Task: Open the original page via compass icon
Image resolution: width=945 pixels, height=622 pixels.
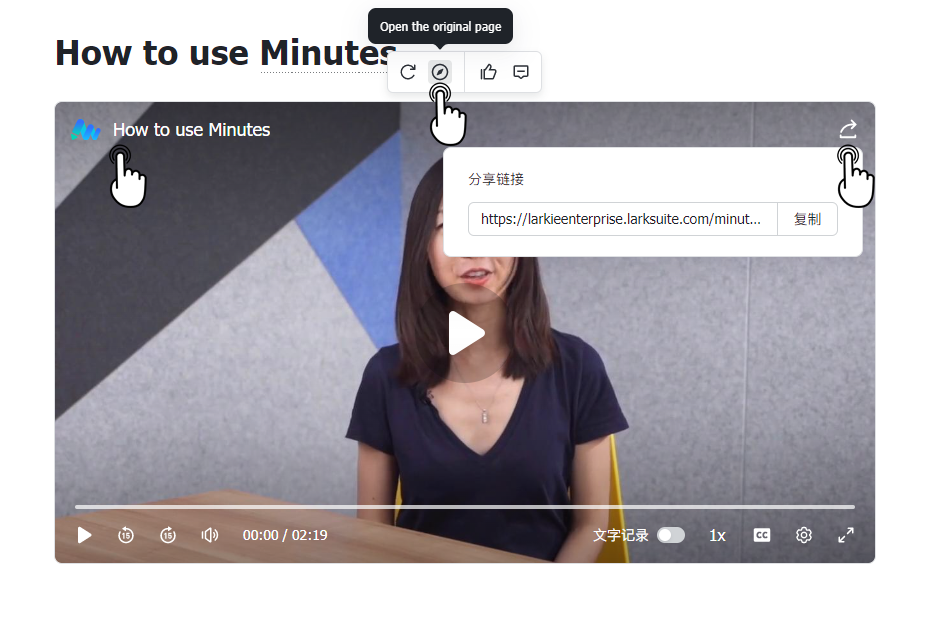Action: tap(439, 72)
